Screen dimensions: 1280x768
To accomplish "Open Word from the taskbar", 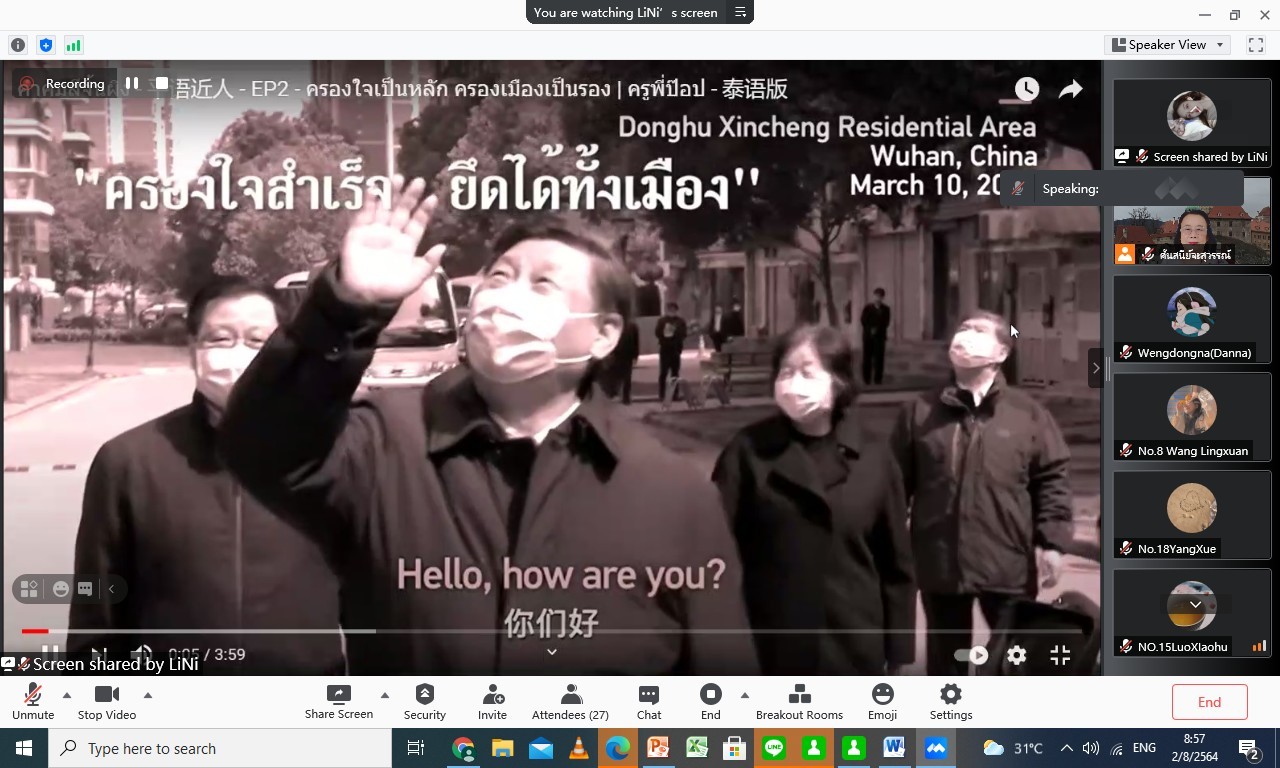I will coord(894,748).
